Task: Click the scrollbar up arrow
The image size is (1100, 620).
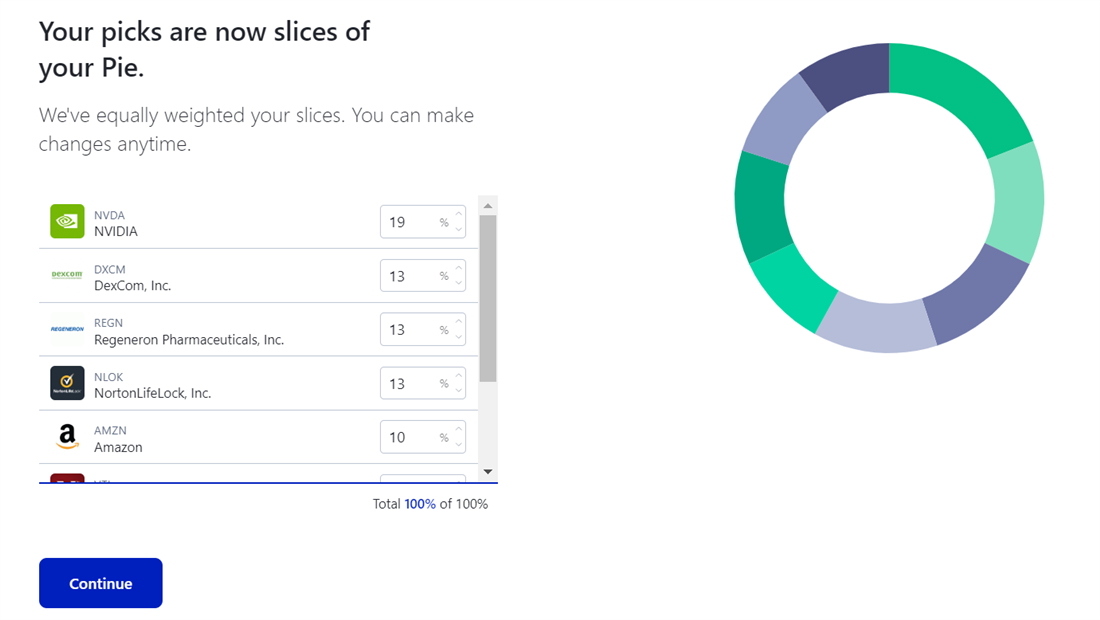Action: [488, 206]
